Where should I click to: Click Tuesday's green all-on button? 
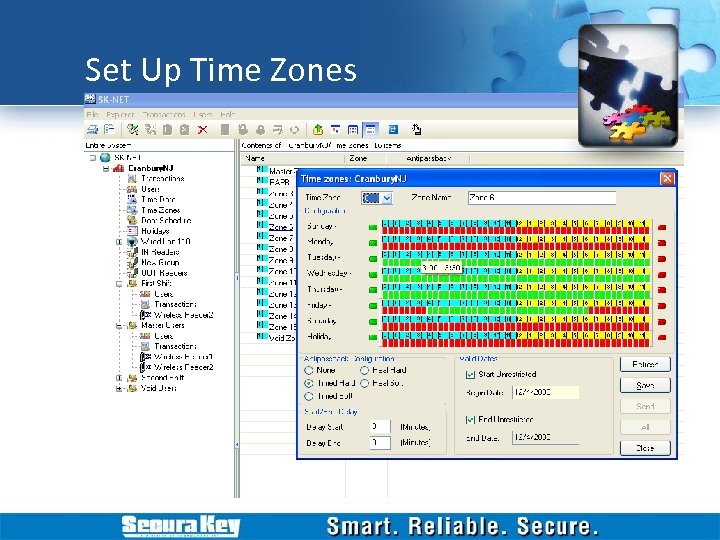373,259
